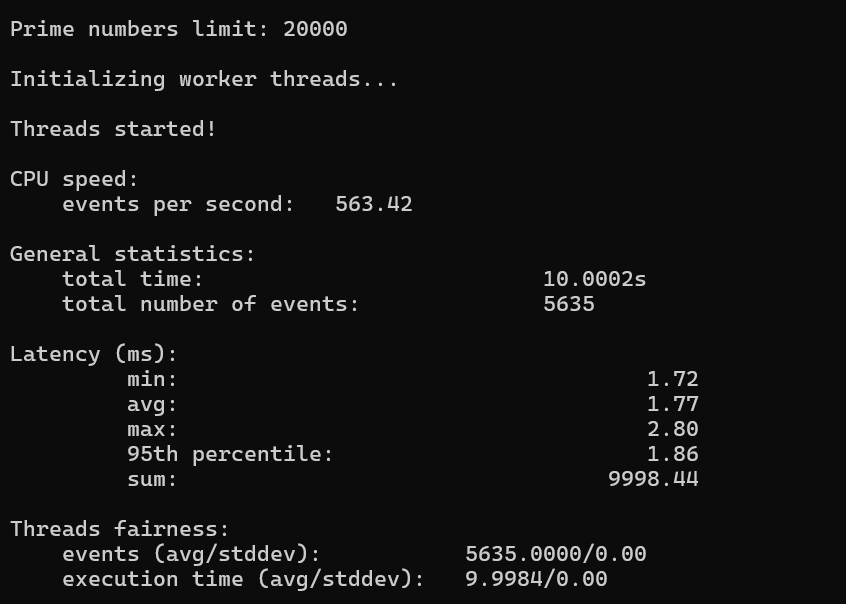
Task: Select the avg latency value 1.77
Action: [x=673, y=404]
